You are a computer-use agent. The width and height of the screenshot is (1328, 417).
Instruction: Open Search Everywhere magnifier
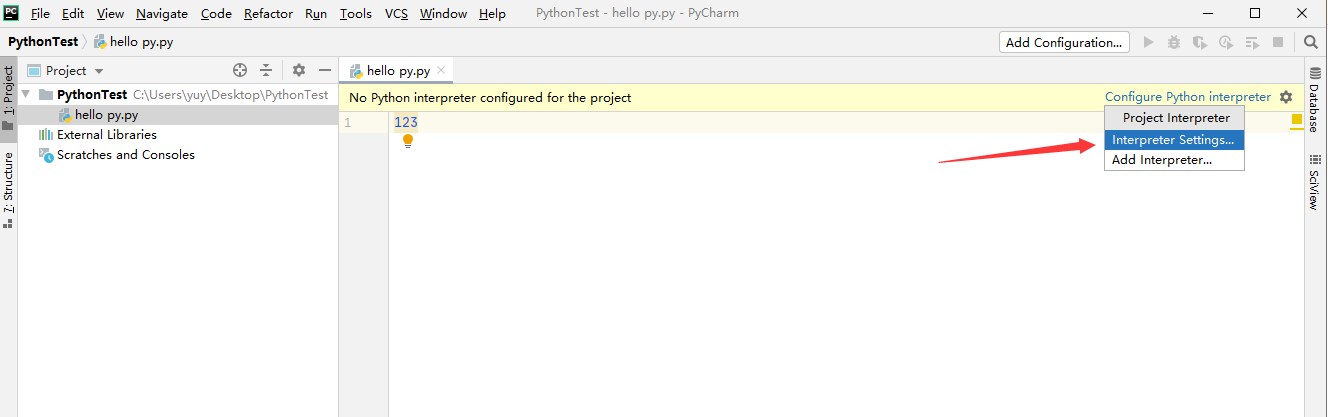(1311, 42)
